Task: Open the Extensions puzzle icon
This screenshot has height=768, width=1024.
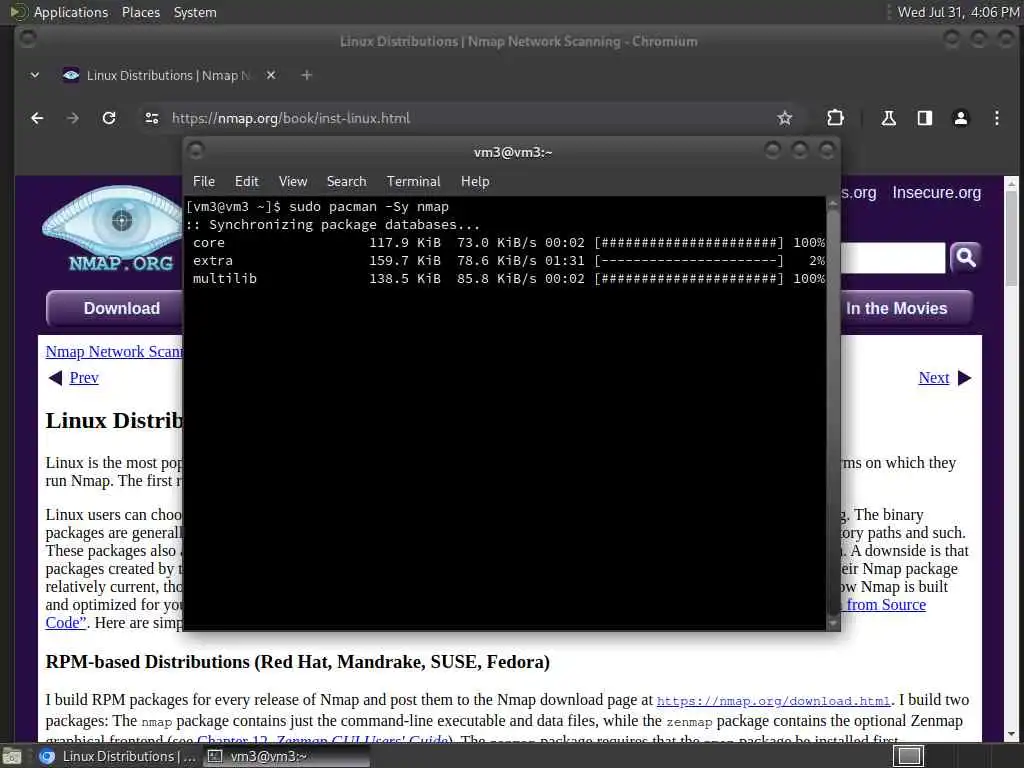Action: pyautogui.click(x=835, y=118)
